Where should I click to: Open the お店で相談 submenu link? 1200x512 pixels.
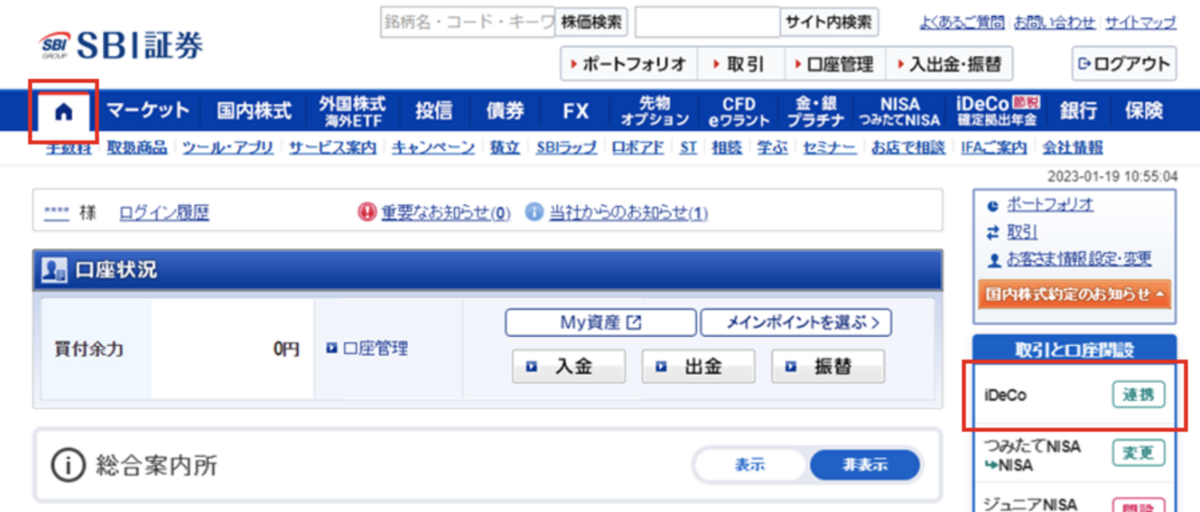pyautogui.click(x=908, y=147)
